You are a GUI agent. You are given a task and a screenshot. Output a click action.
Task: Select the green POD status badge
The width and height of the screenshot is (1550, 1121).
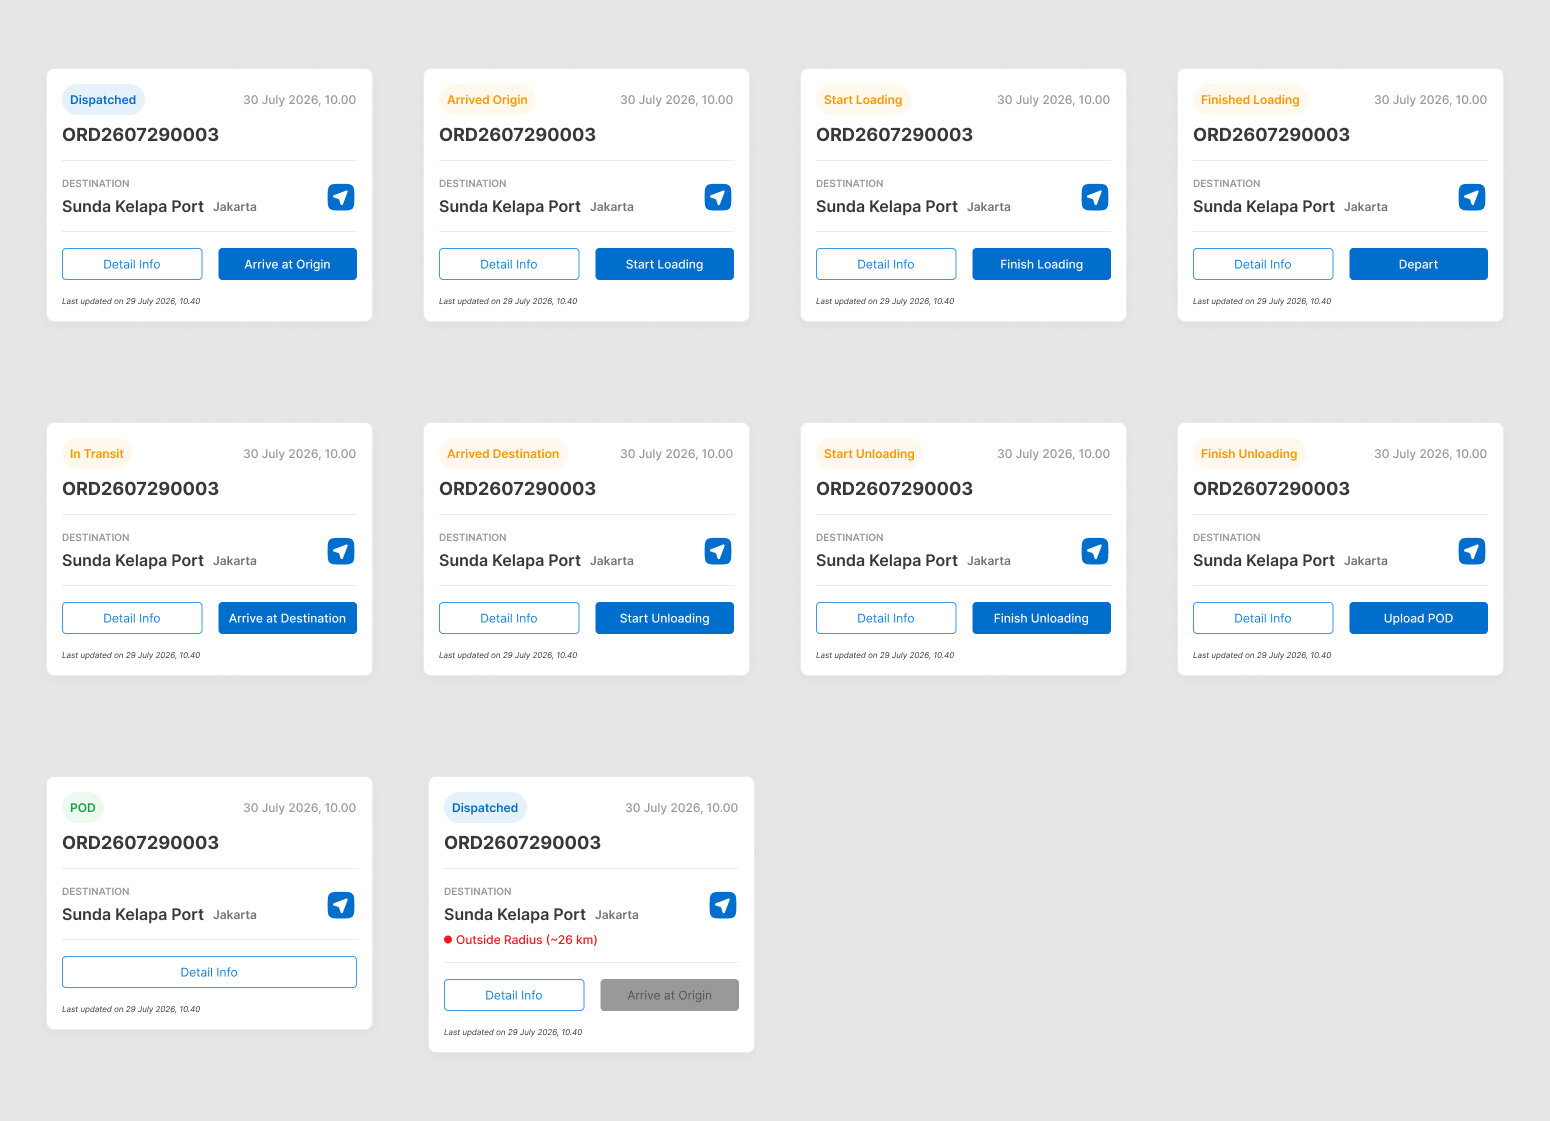[83, 808]
